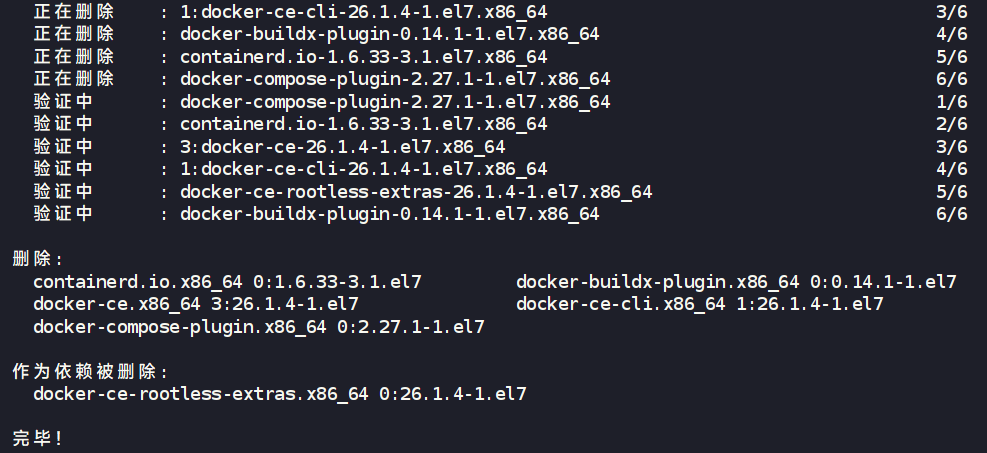Click docker-compose-plugin package in the 正在删除 row
The width and height of the screenshot is (987, 453).
pos(395,79)
